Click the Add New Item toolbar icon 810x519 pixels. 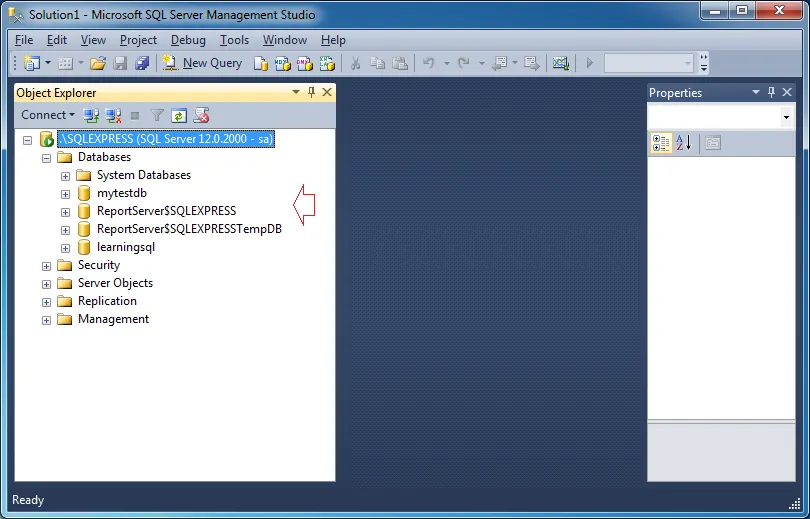[66, 64]
